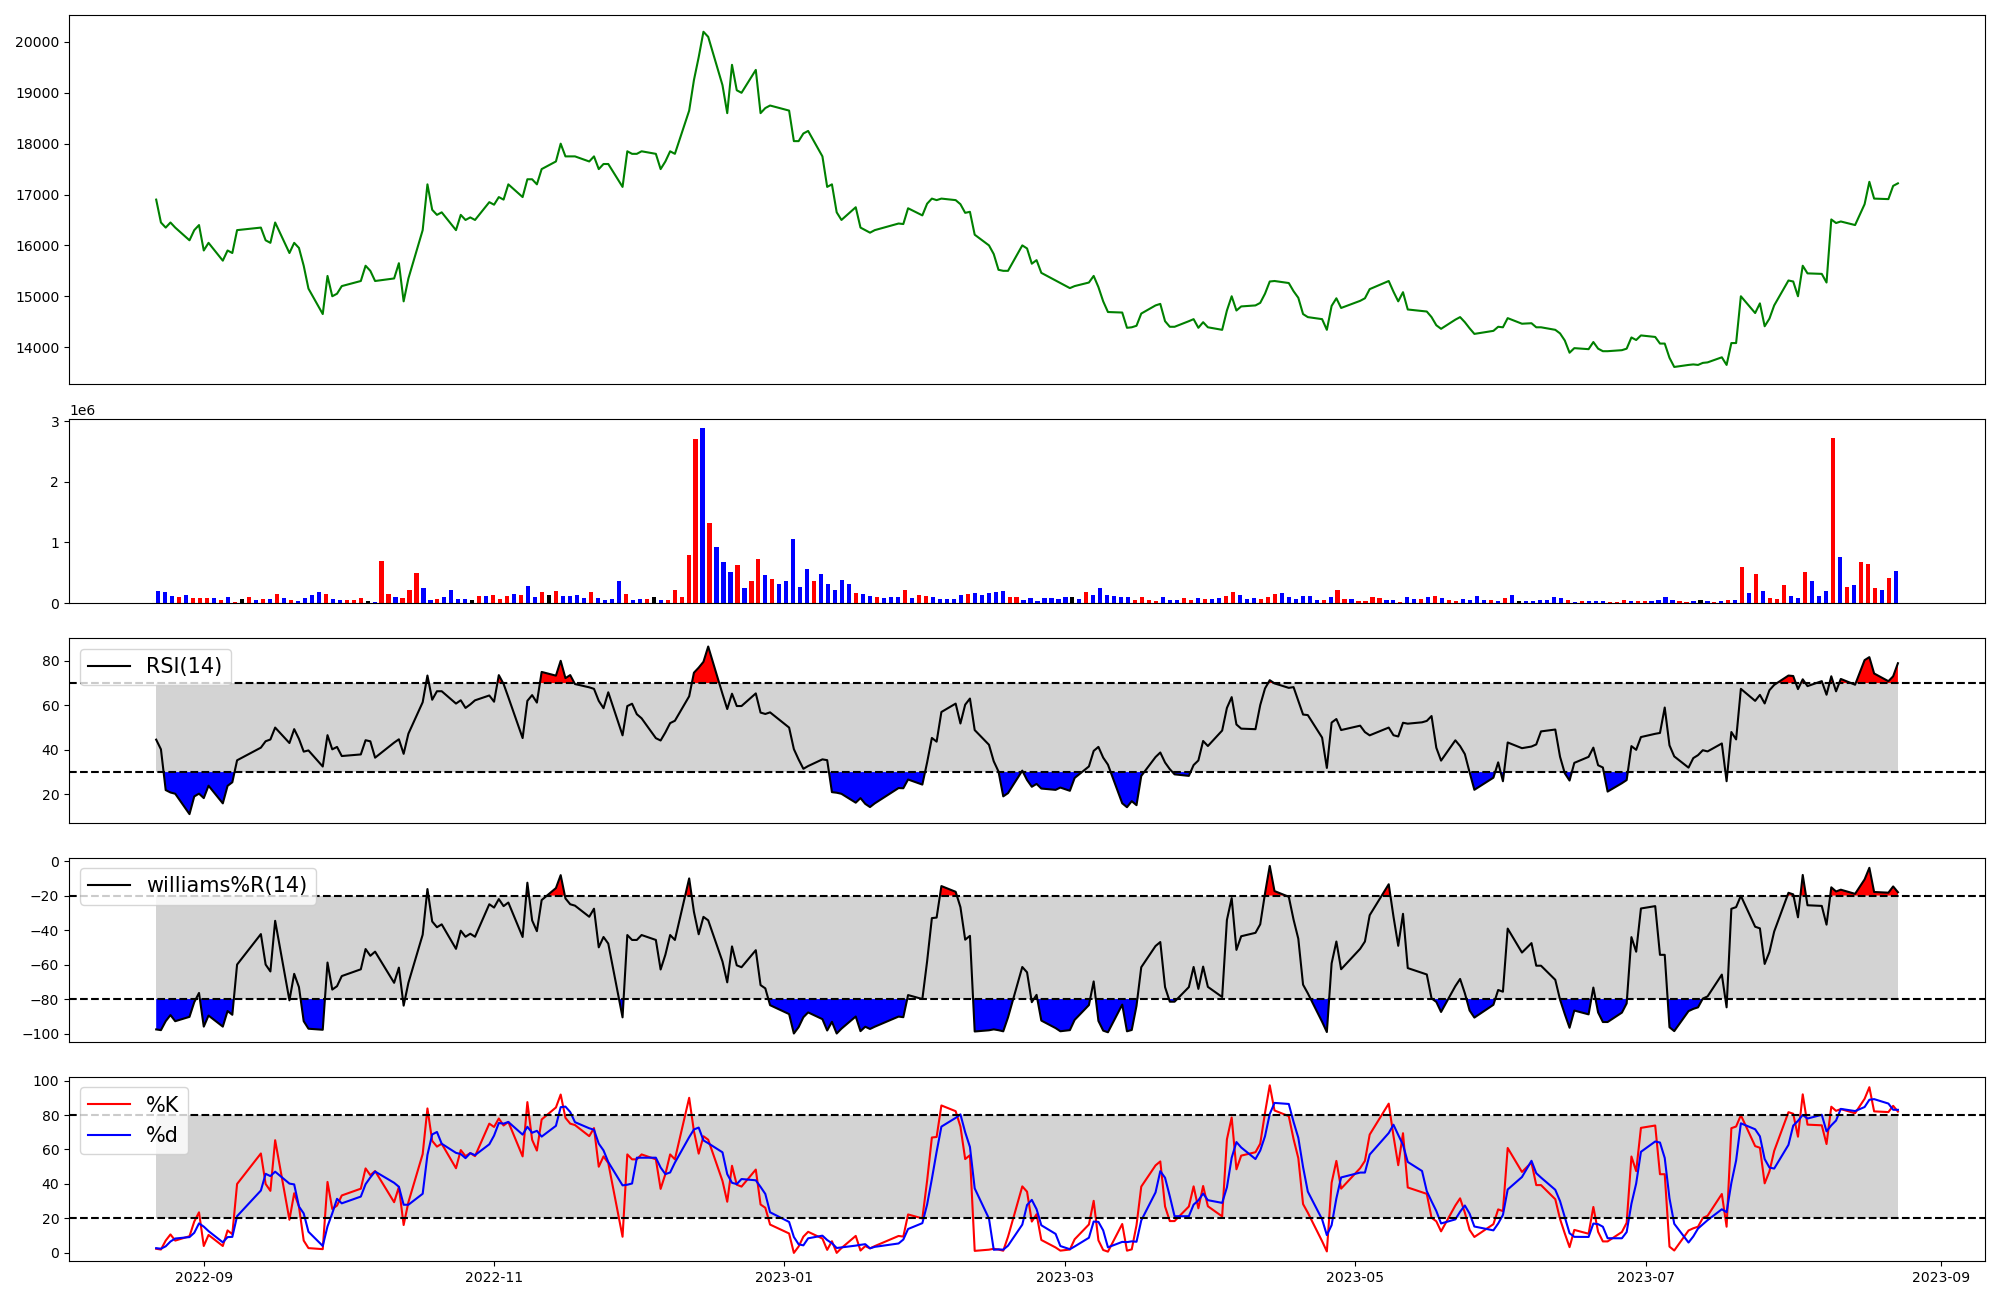Viewport: 2000px width, 1300px height.
Task: Click the blue volume bar near 2023-01 start
Action: 793,571
